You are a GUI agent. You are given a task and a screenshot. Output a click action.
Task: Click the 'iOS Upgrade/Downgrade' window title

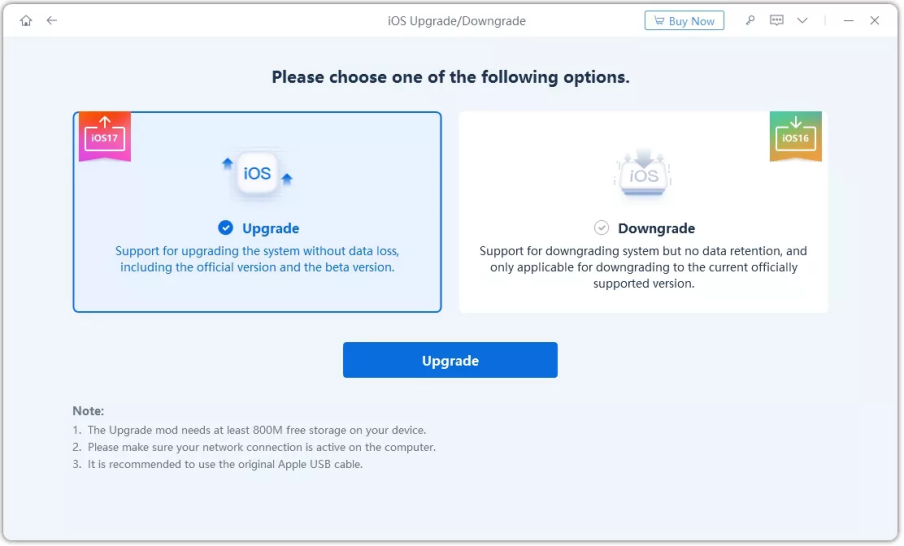coord(457,21)
